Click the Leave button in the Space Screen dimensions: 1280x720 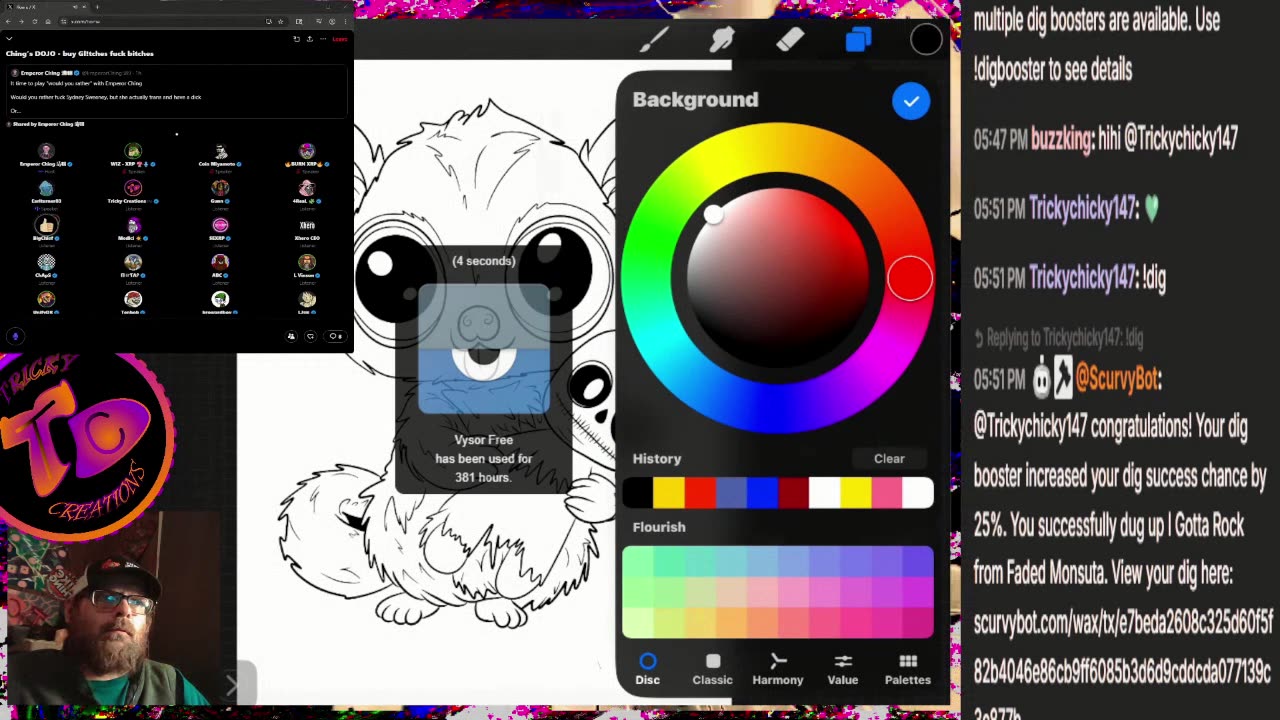point(340,39)
